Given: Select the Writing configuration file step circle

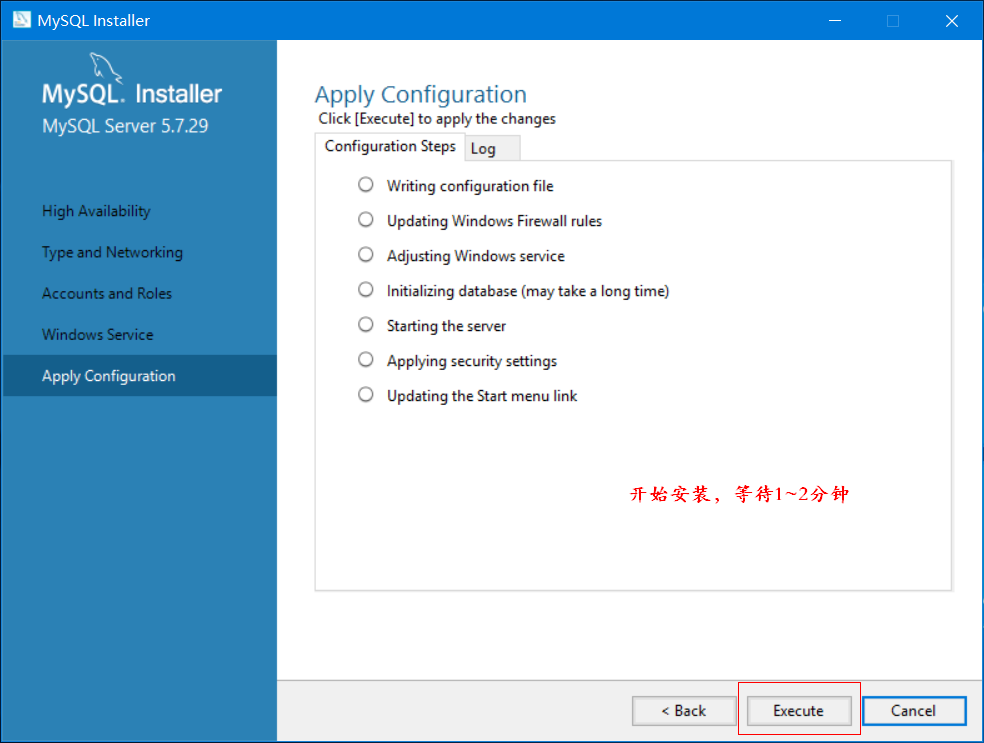Looking at the screenshot, I should [365, 184].
